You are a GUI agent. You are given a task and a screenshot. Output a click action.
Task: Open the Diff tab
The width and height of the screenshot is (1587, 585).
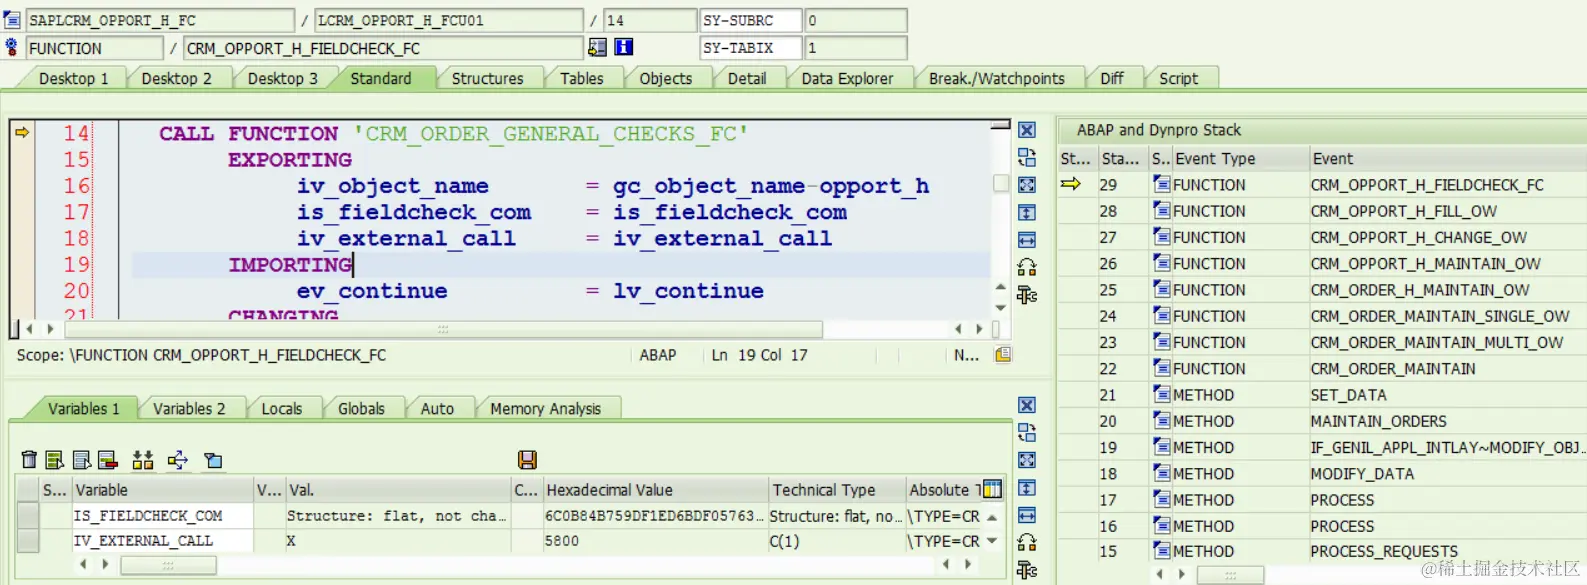pos(1111,78)
